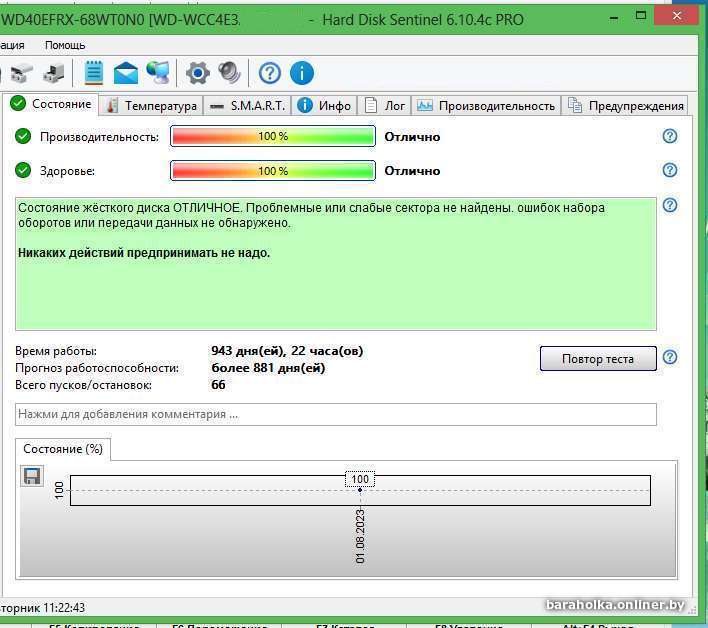This screenshot has width=708, height=628.
Task: Save the graph using the floppy icon
Action: coord(32,476)
